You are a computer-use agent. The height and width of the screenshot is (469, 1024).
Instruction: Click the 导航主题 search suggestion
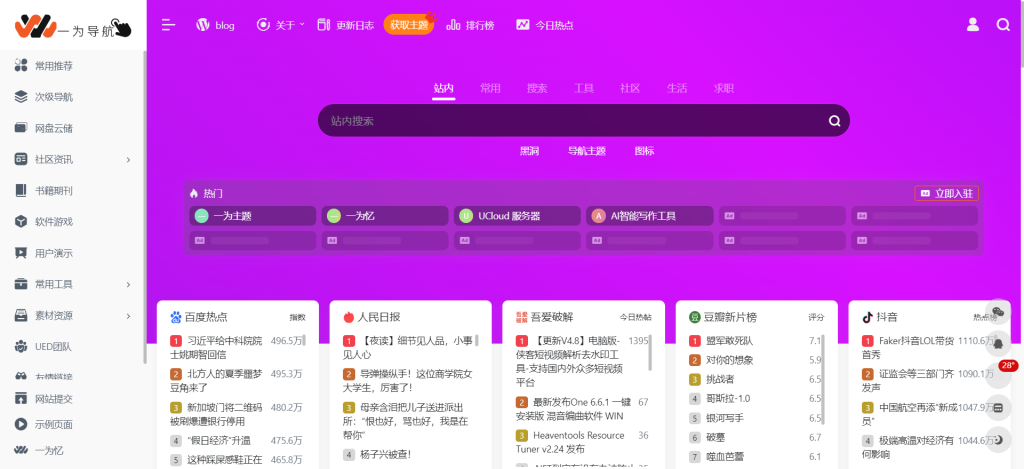pyautogui.click(x=586, y=151)
